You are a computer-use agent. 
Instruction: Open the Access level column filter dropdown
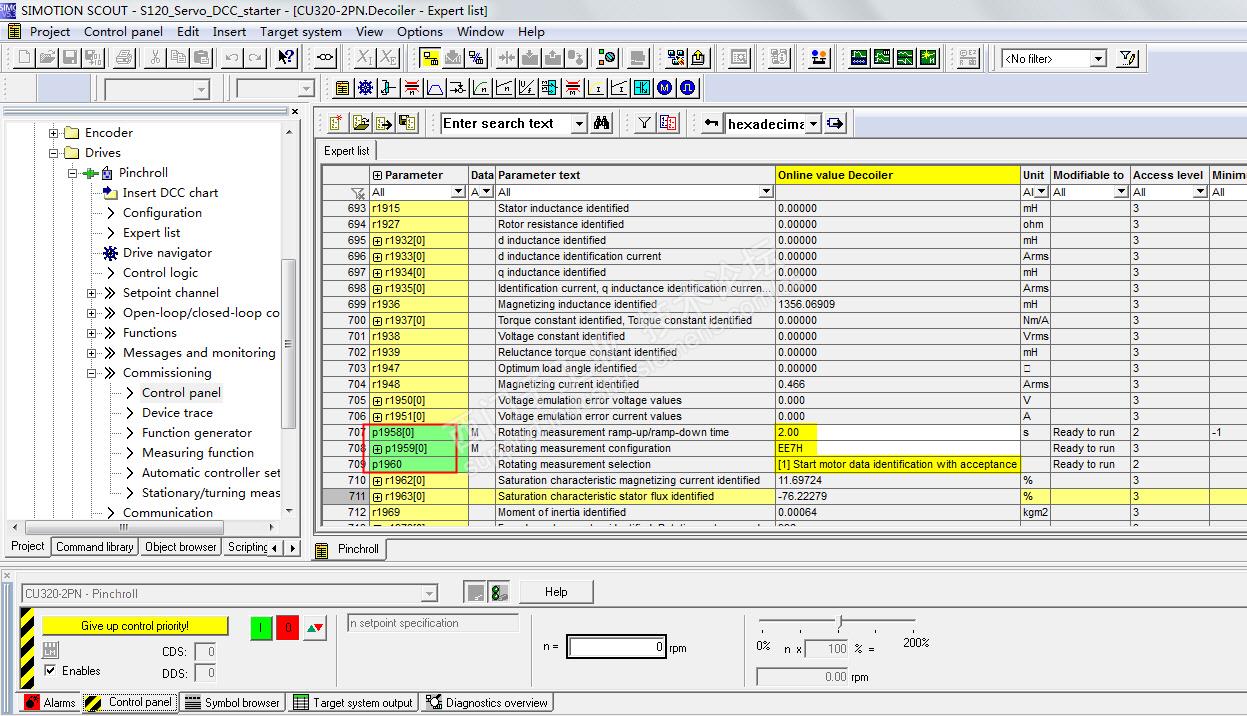tap(1200, 192)
